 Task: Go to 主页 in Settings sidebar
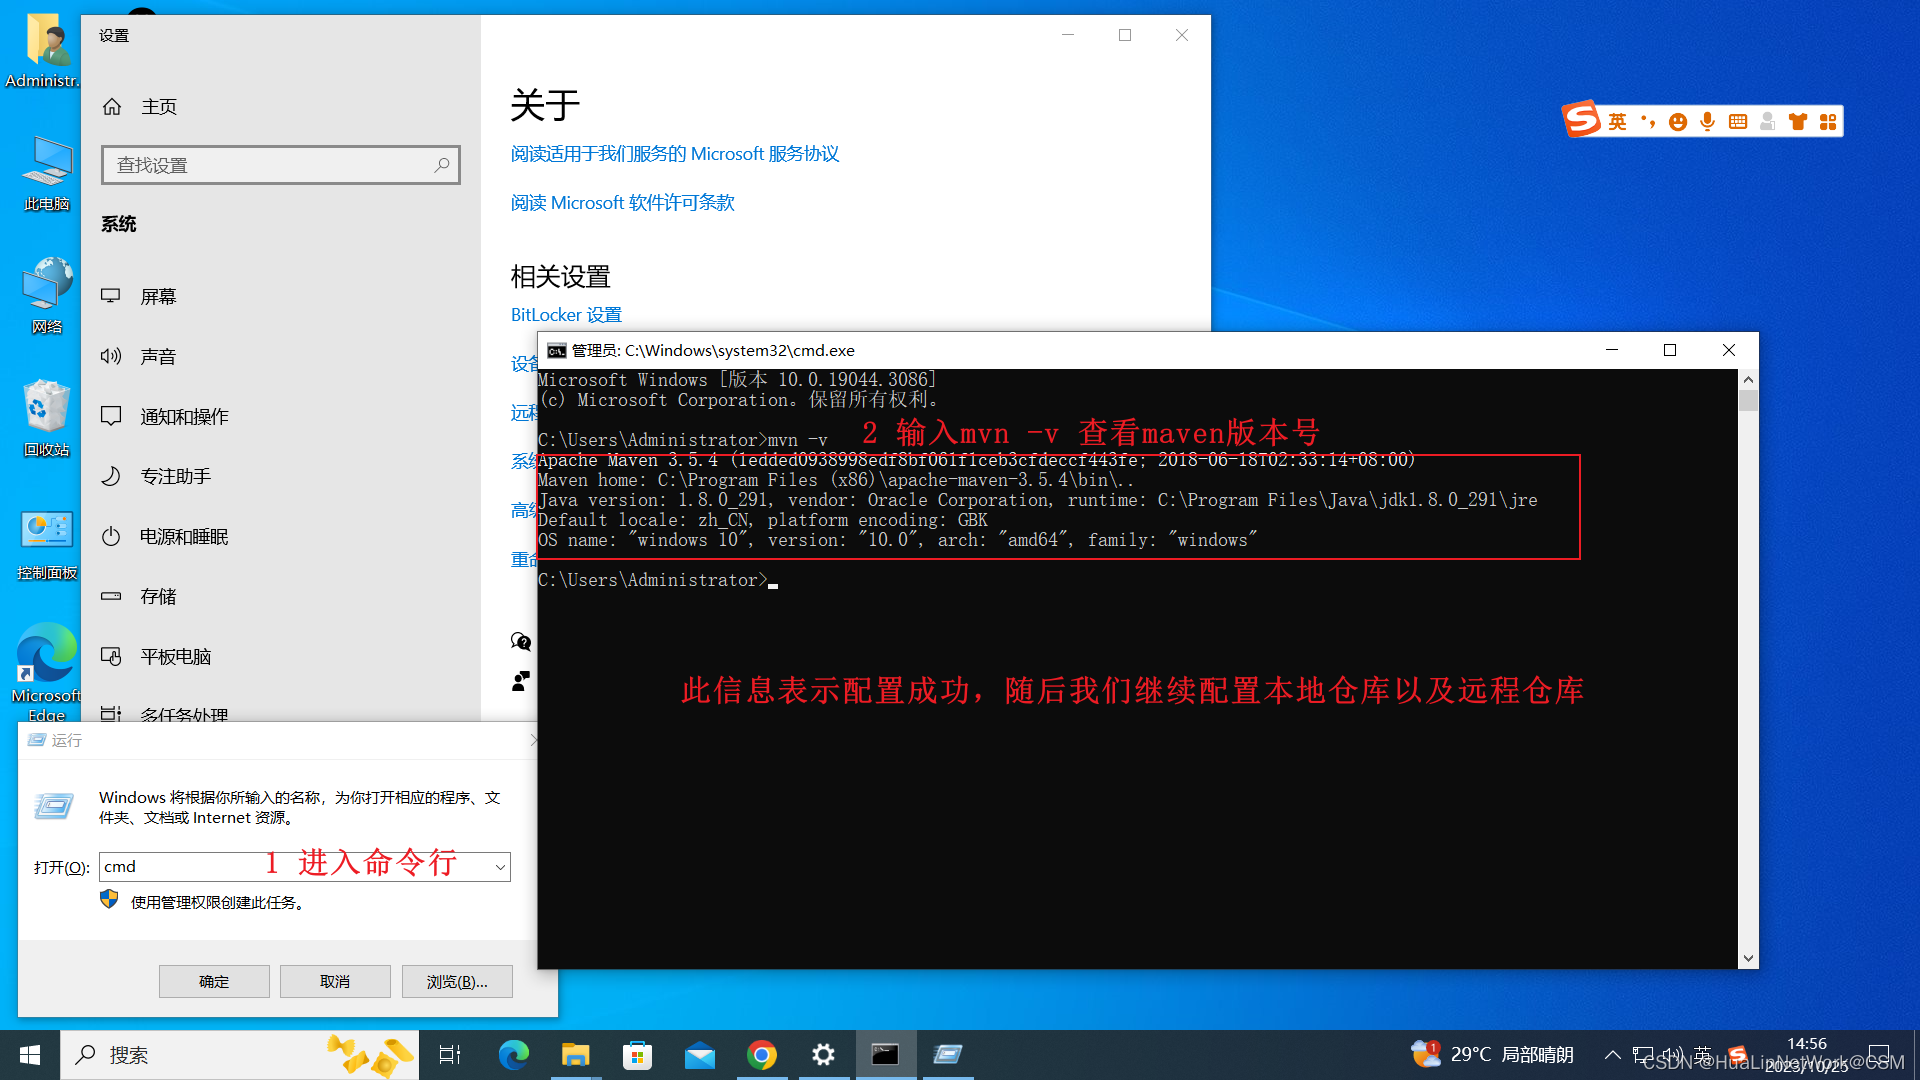click(x=280, y=107)
